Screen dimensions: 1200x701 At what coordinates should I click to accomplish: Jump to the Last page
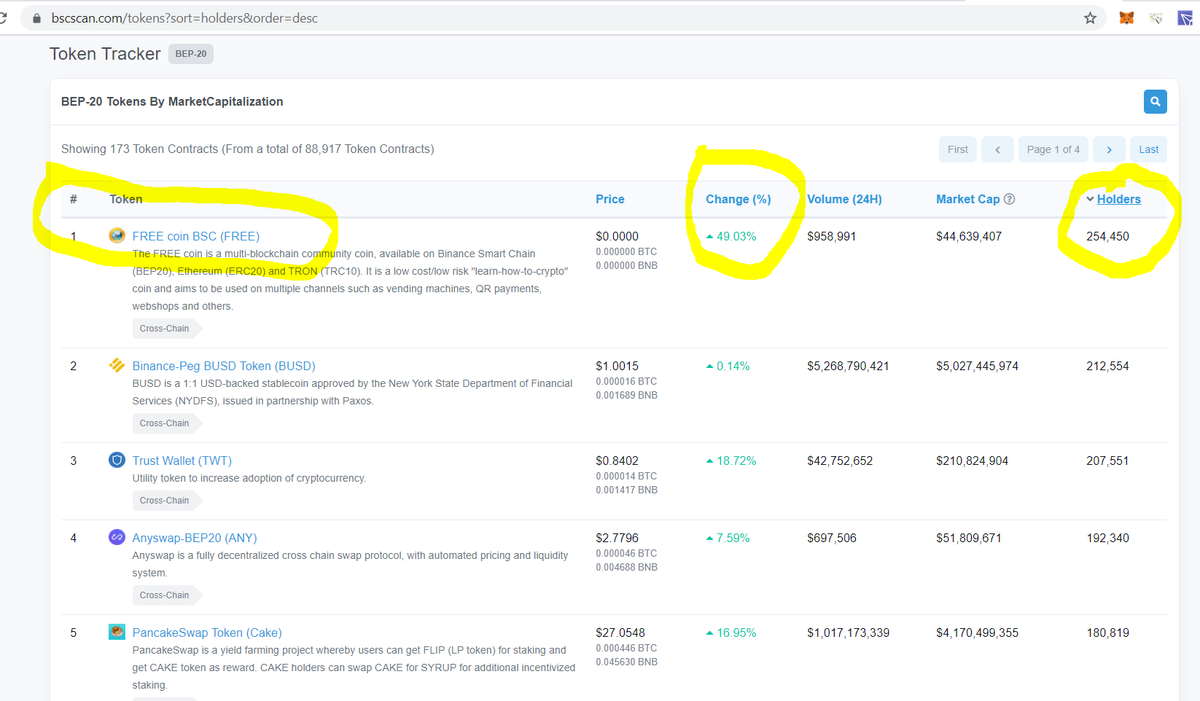click(1149, 149)
